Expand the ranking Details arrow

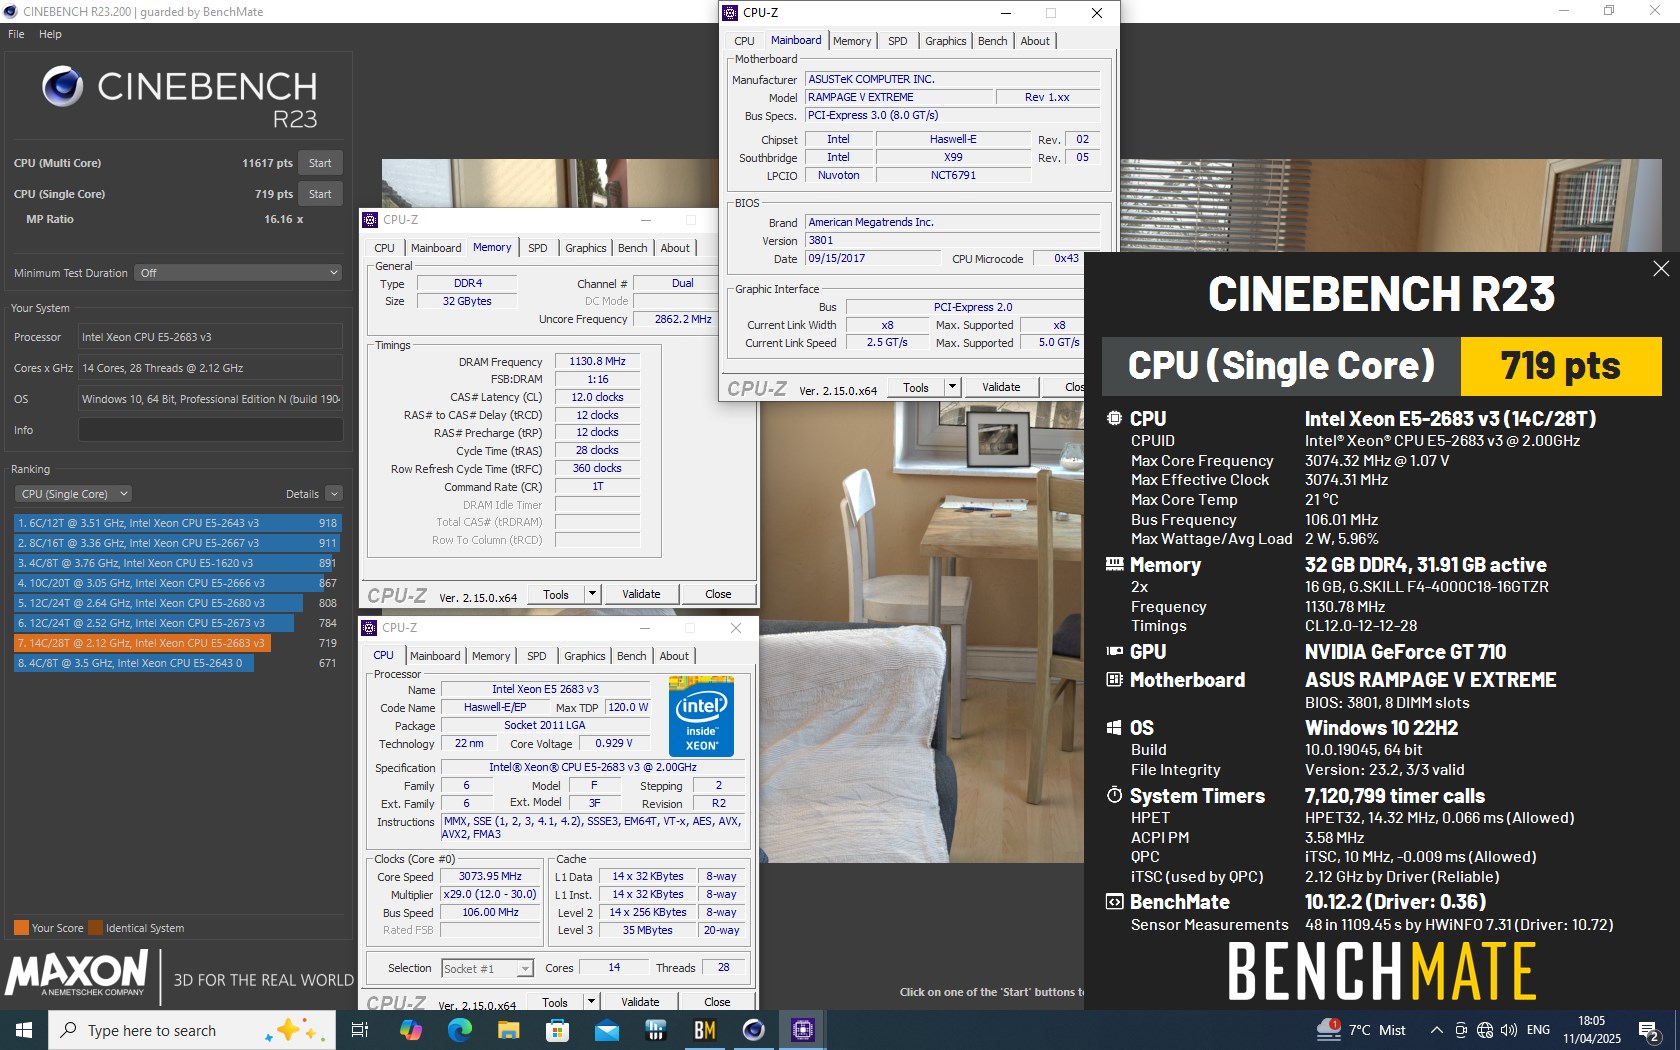click(x=334, y=494)
